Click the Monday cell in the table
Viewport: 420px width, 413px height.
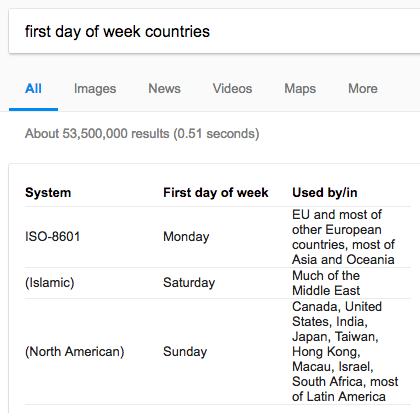point(186,237)
